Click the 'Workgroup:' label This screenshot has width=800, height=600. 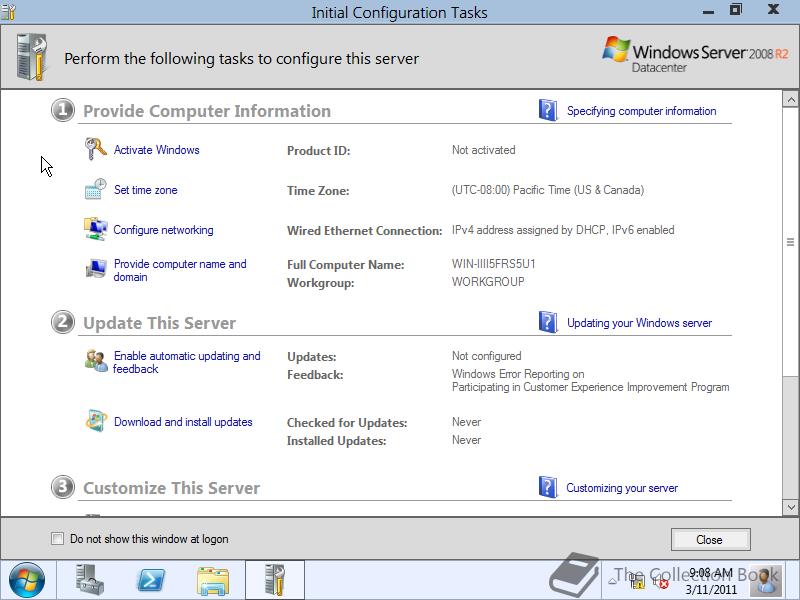coord(320,283)
